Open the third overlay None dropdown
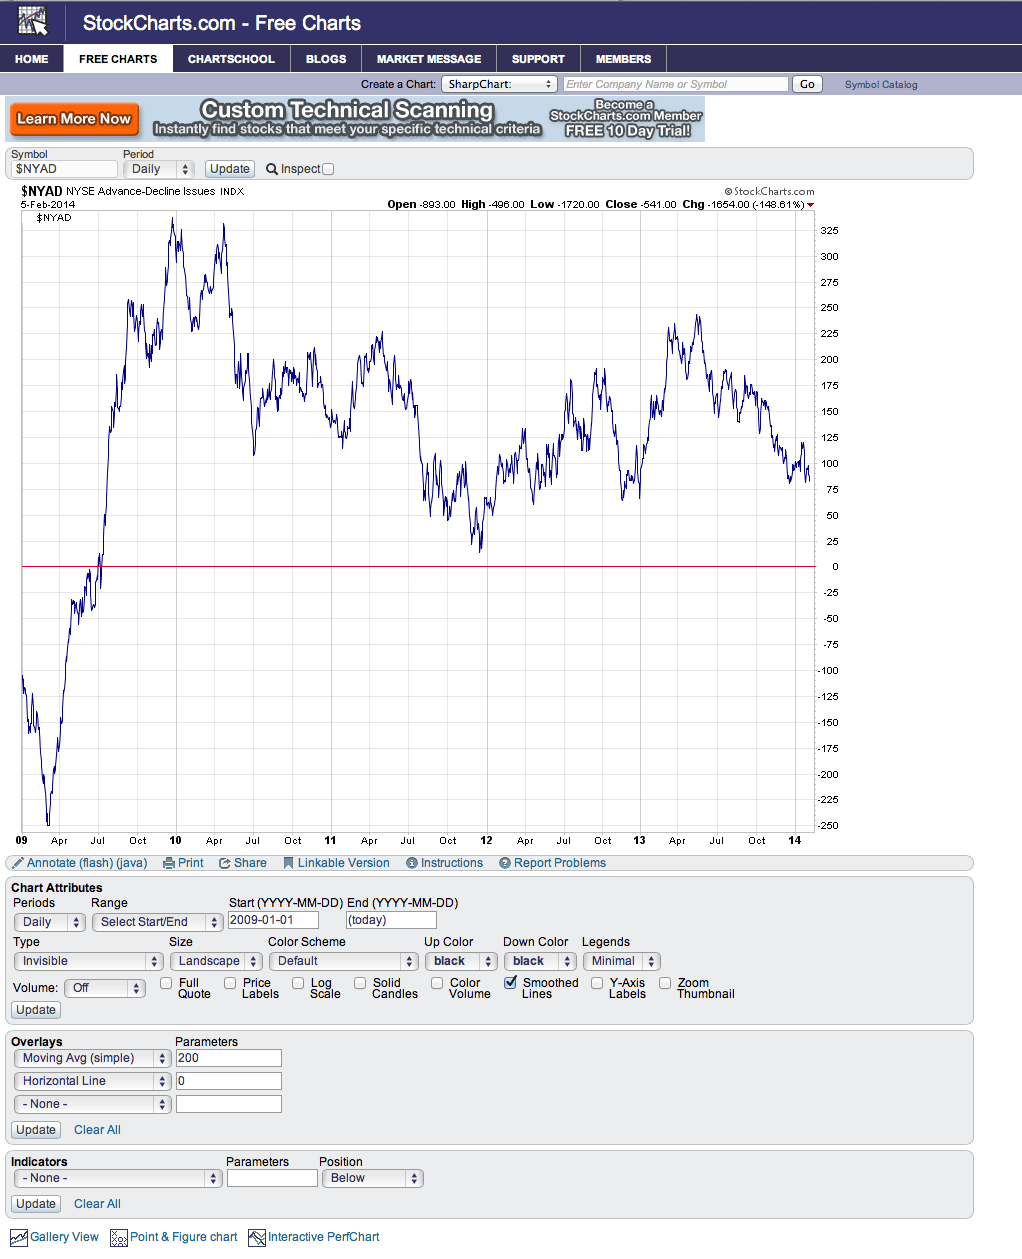The image size is (1022, 1259). 92,1104
